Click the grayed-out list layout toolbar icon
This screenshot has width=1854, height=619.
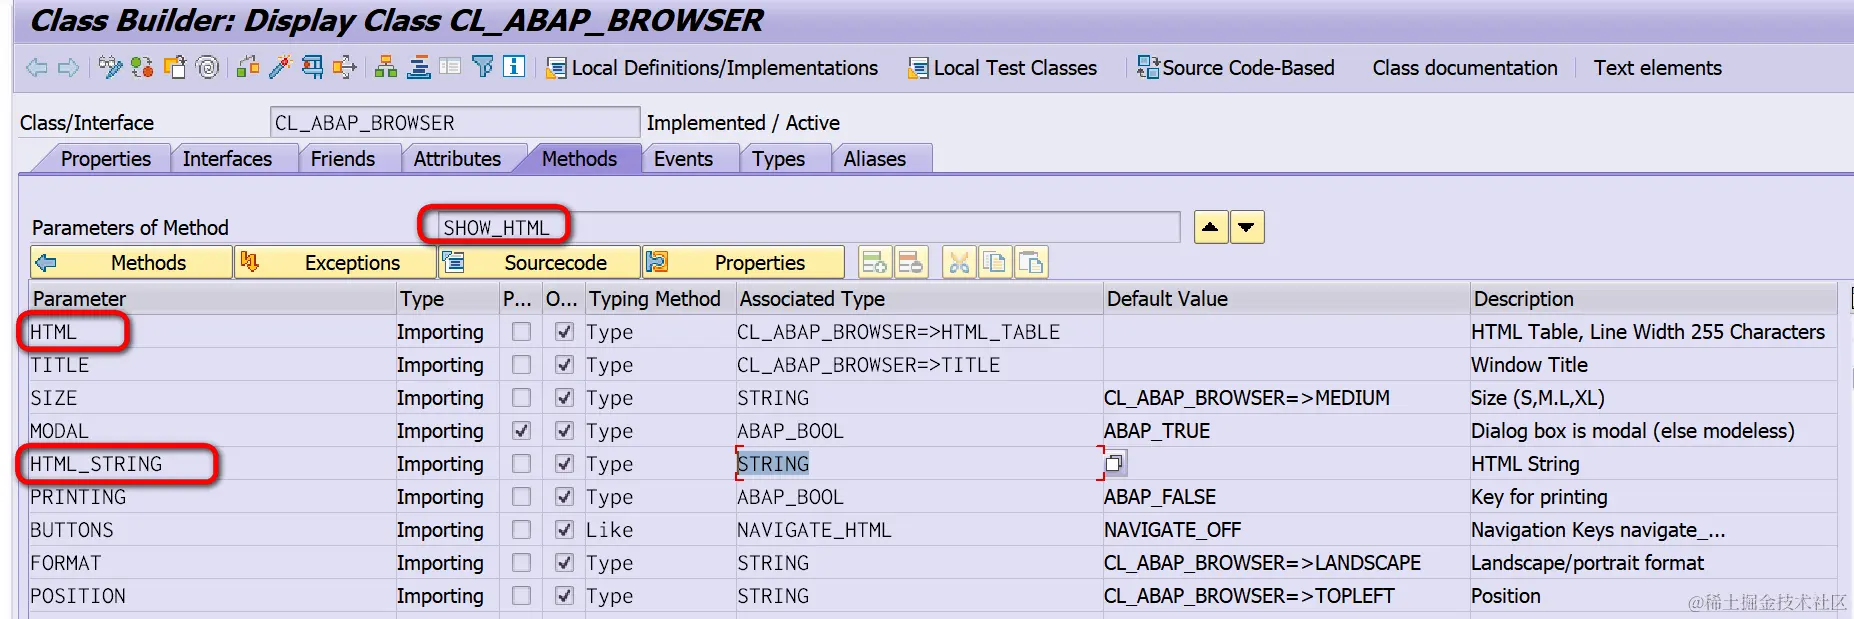(451, 67)
